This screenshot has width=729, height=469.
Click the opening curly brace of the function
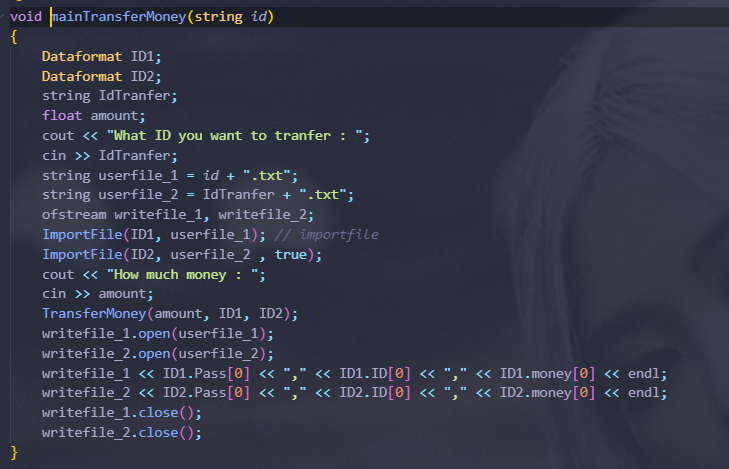pos(14,37)
